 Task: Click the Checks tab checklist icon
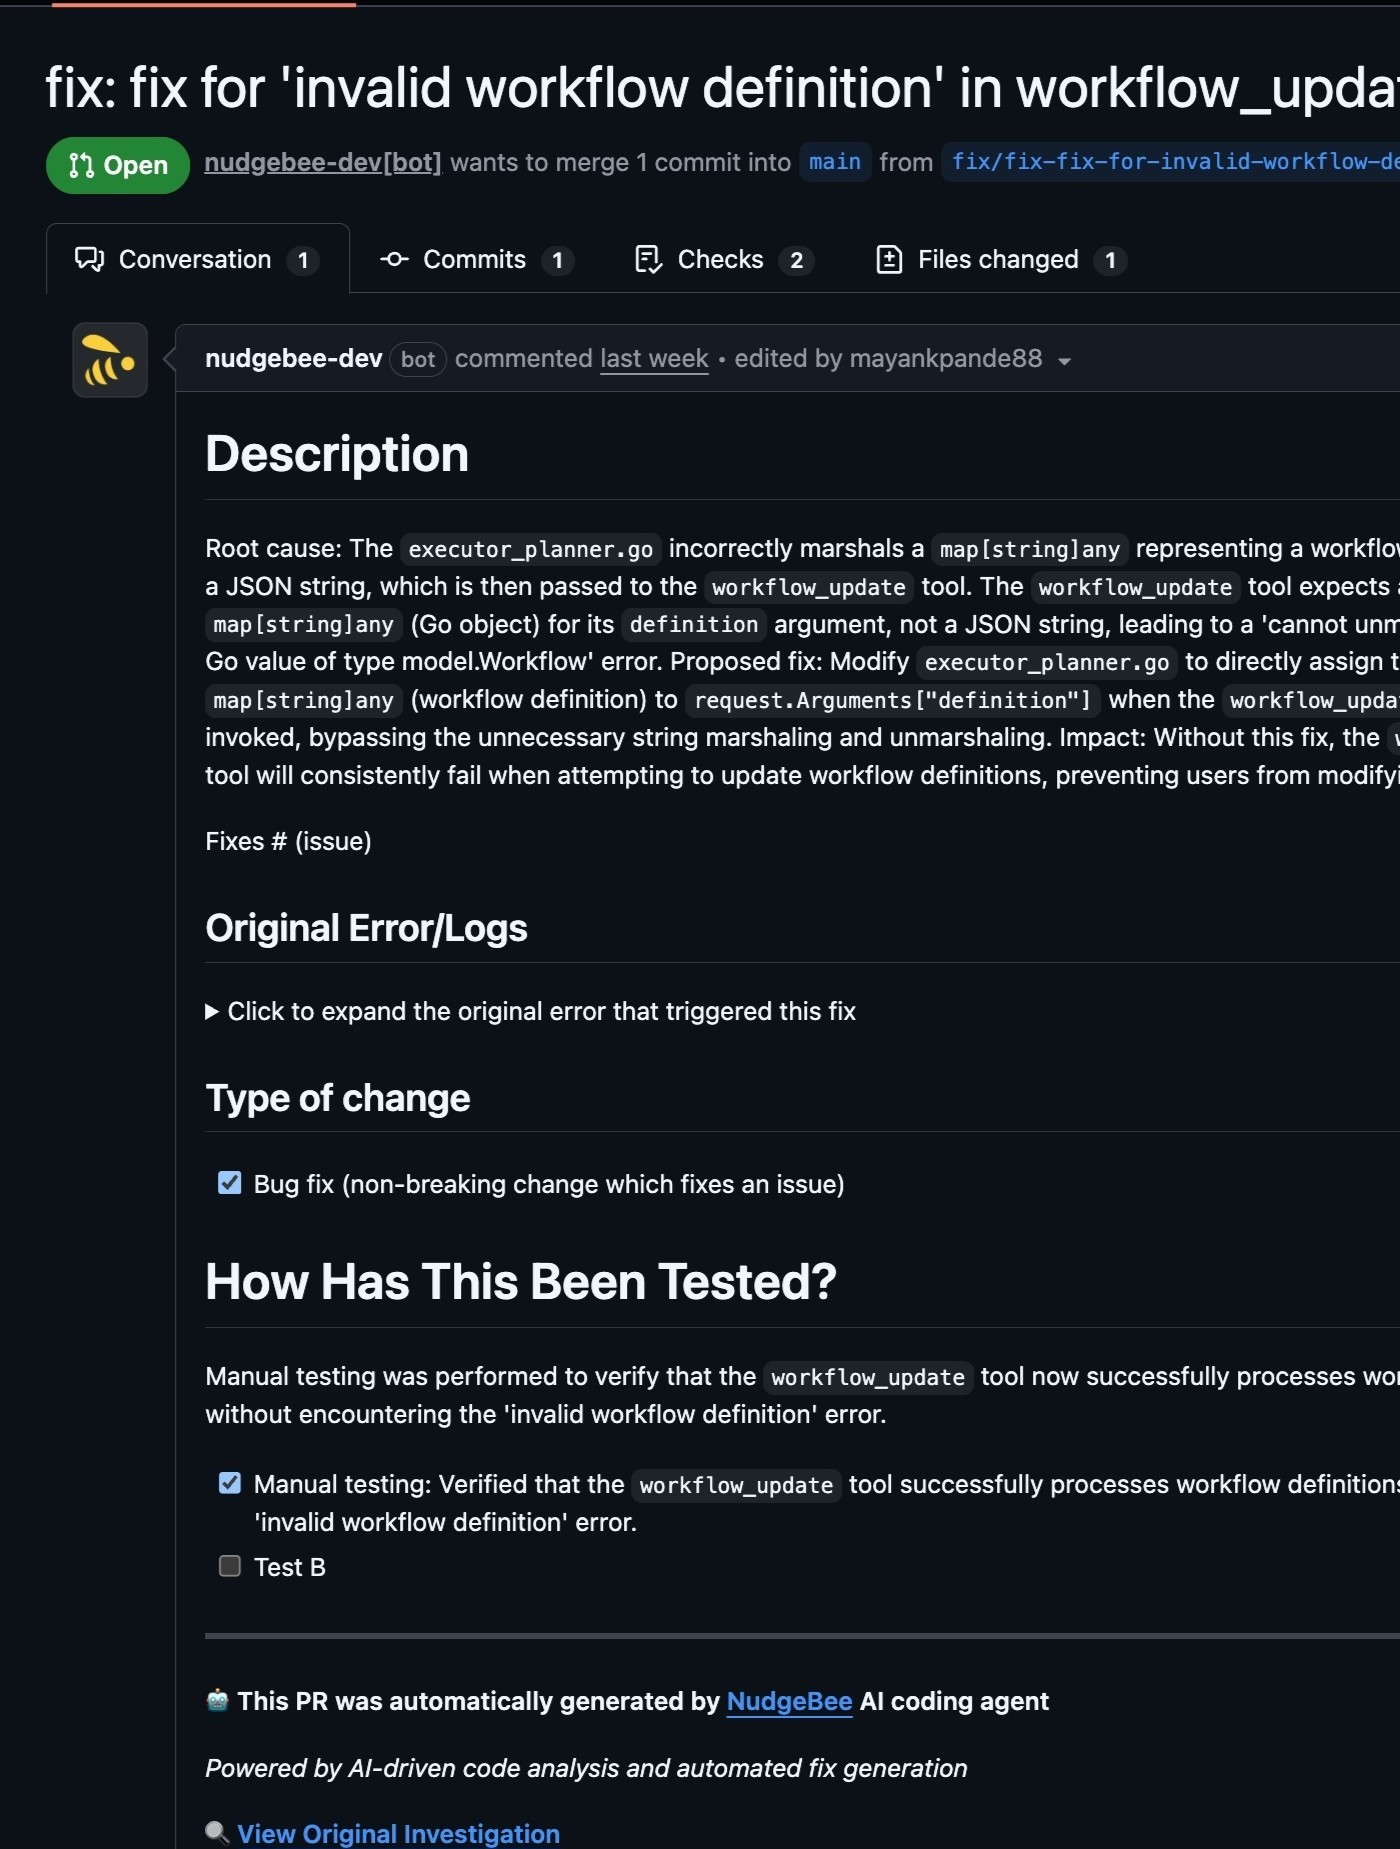click(648, 260)
